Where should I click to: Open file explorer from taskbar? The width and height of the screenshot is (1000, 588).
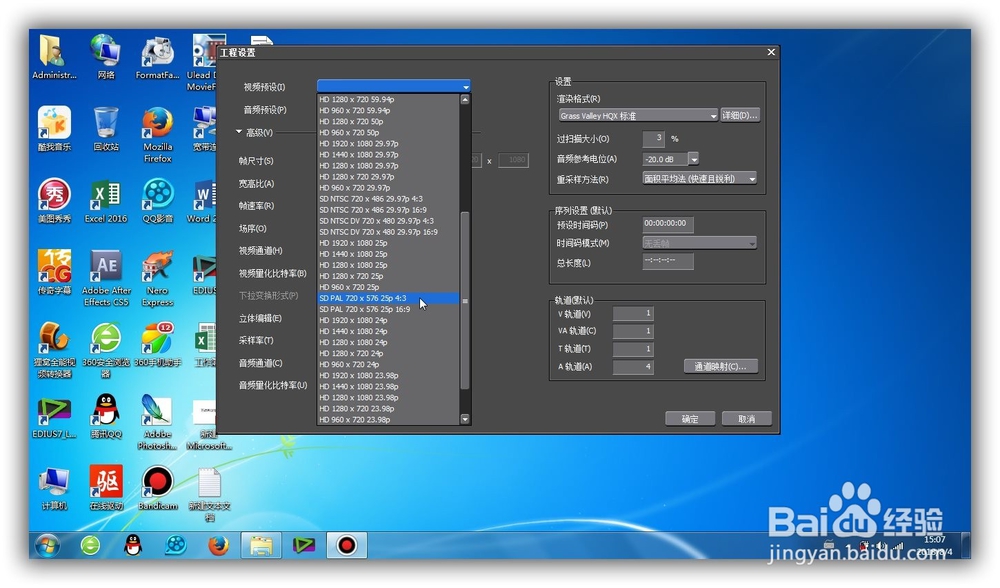pyautogui.click(x=261, y=546)
